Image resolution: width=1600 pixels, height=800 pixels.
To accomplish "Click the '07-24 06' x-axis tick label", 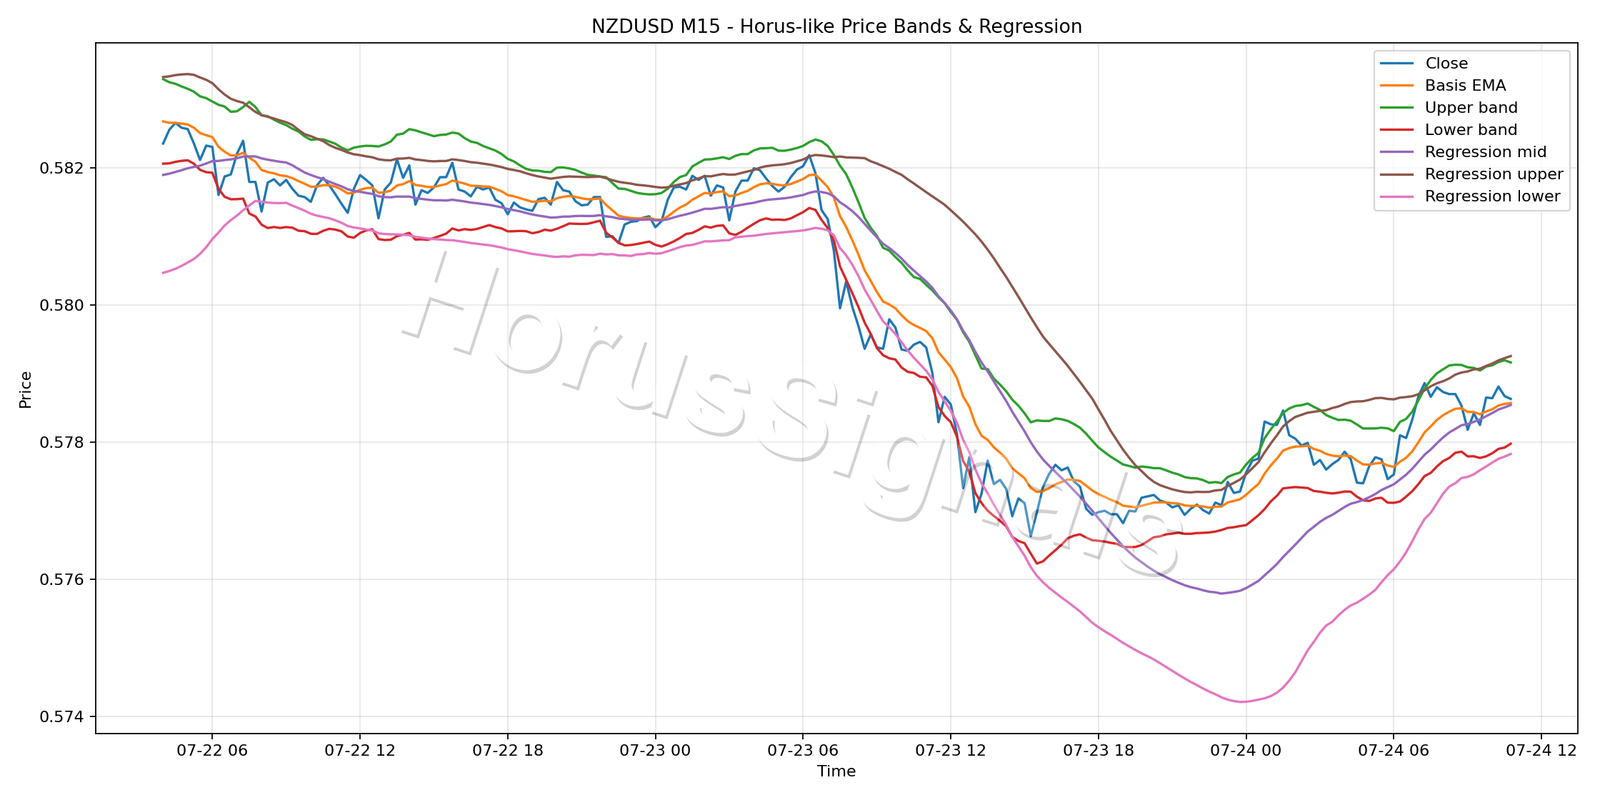I will [1393, 749].
